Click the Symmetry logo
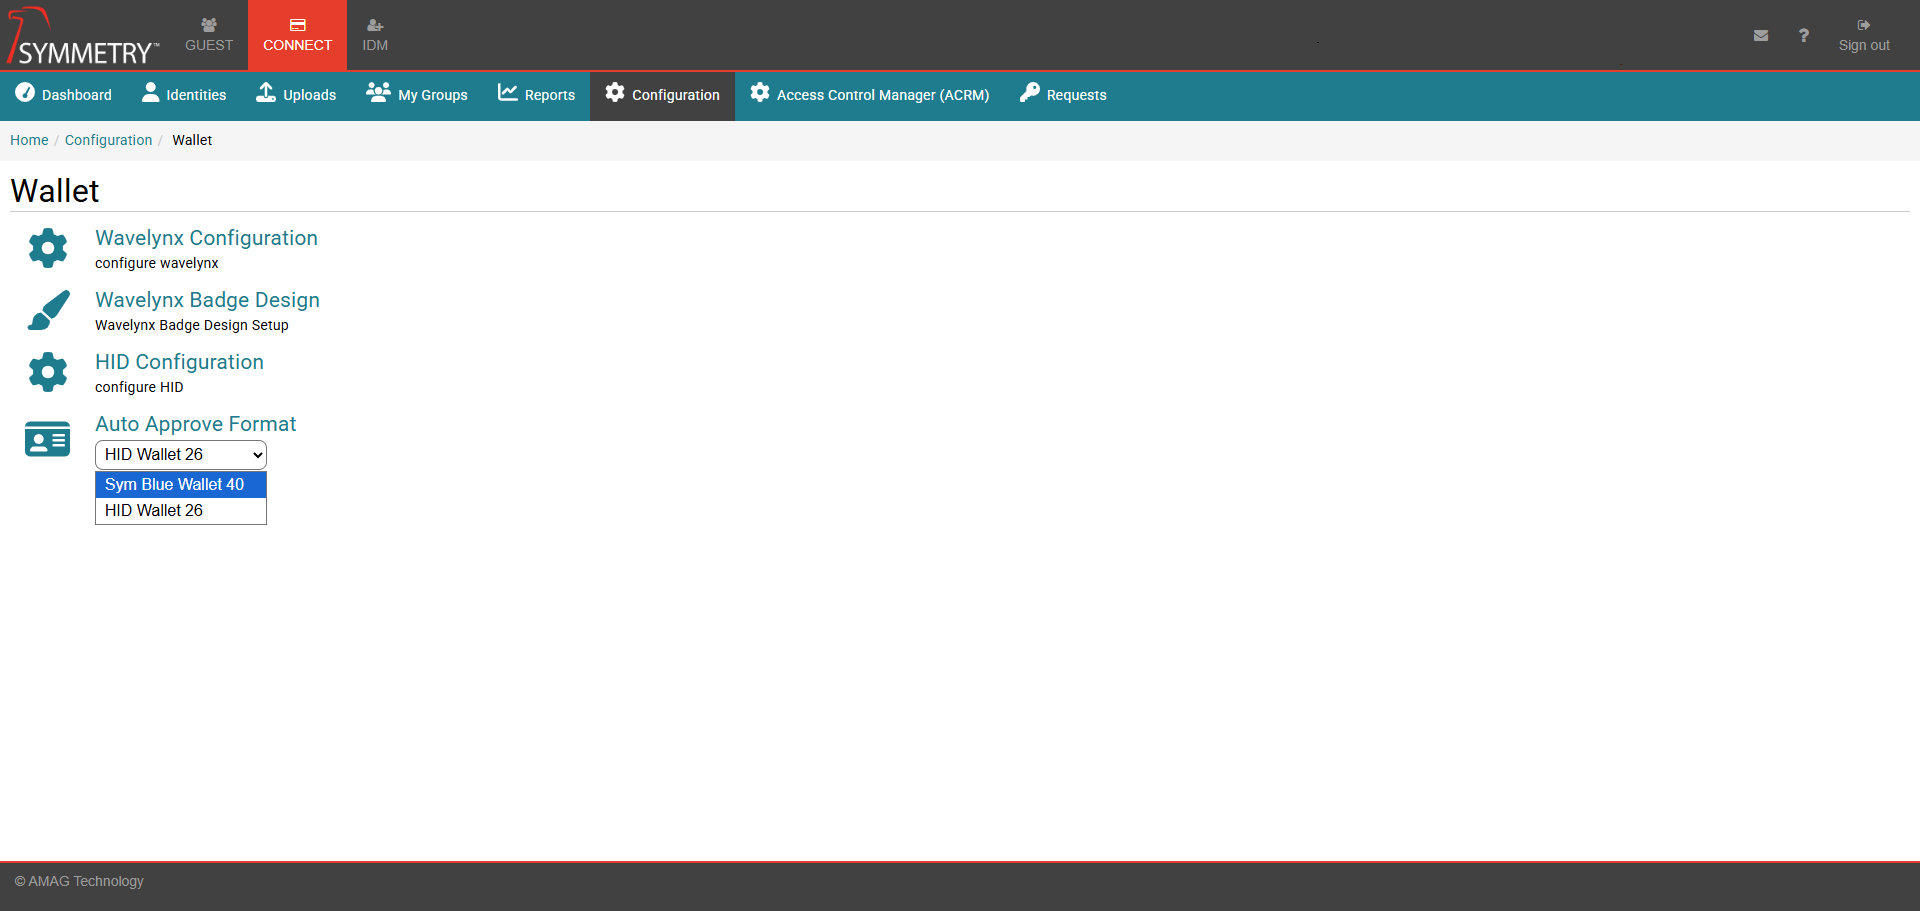Image resolution: width=1920 pixels, height=911 pixels. (83, 36)
